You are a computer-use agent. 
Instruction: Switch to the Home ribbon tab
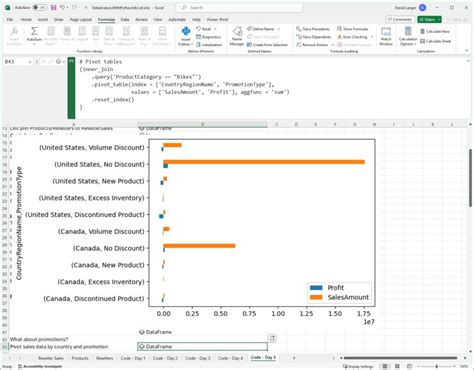pyautogui.click(x=26, y=20)
